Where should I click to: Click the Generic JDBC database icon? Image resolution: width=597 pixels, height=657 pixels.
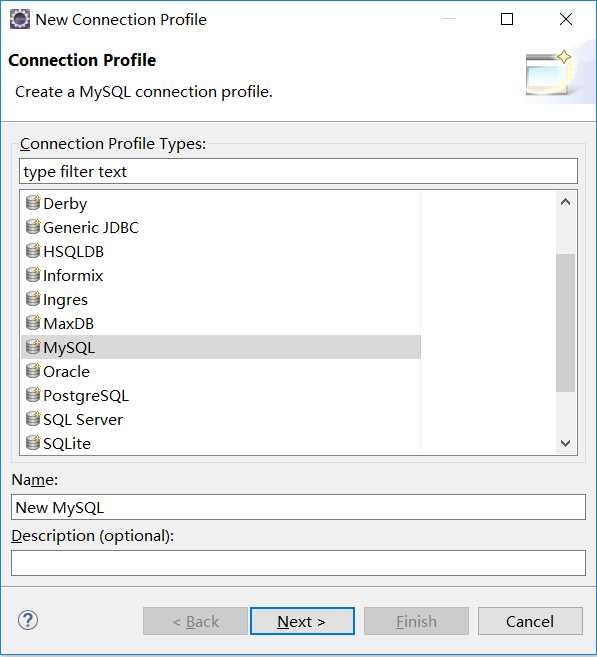click(33, 227)
